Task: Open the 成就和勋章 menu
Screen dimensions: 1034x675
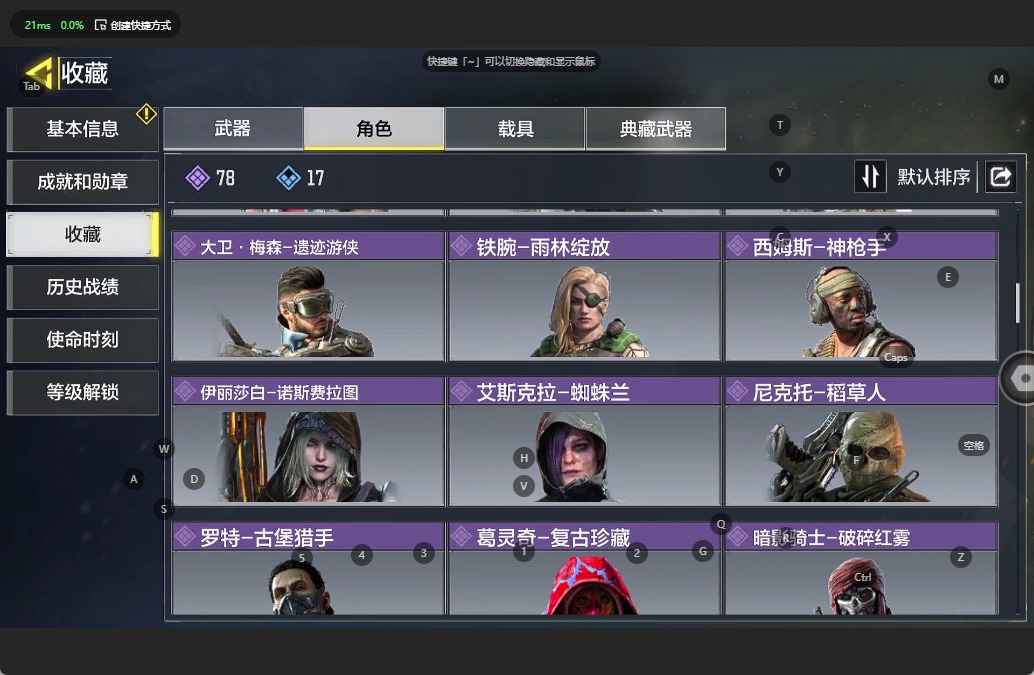Action: click(x=82, y=181)
